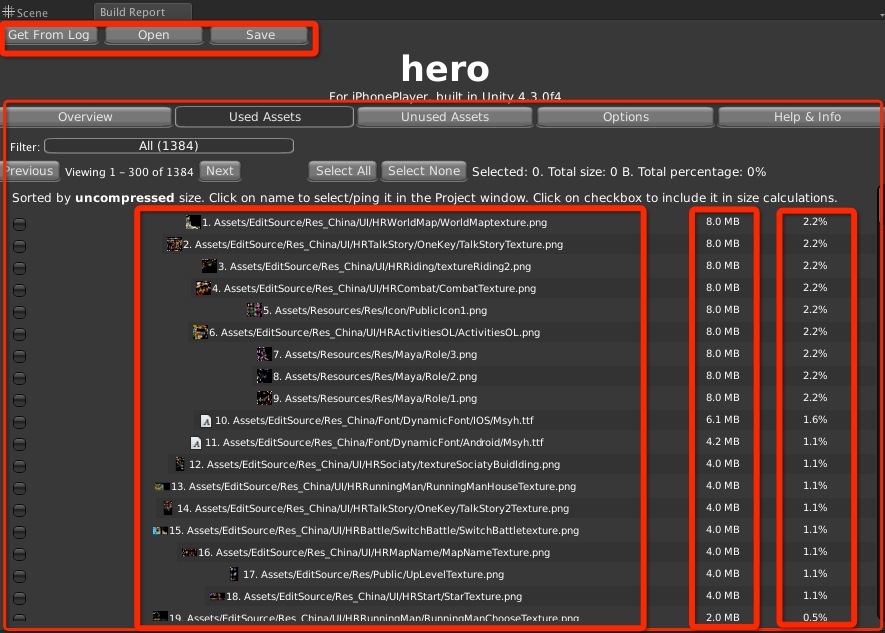Click the CombatTexture.png thumbnail icon
This screenshot has height=633, width=885.
click(203, 288)
